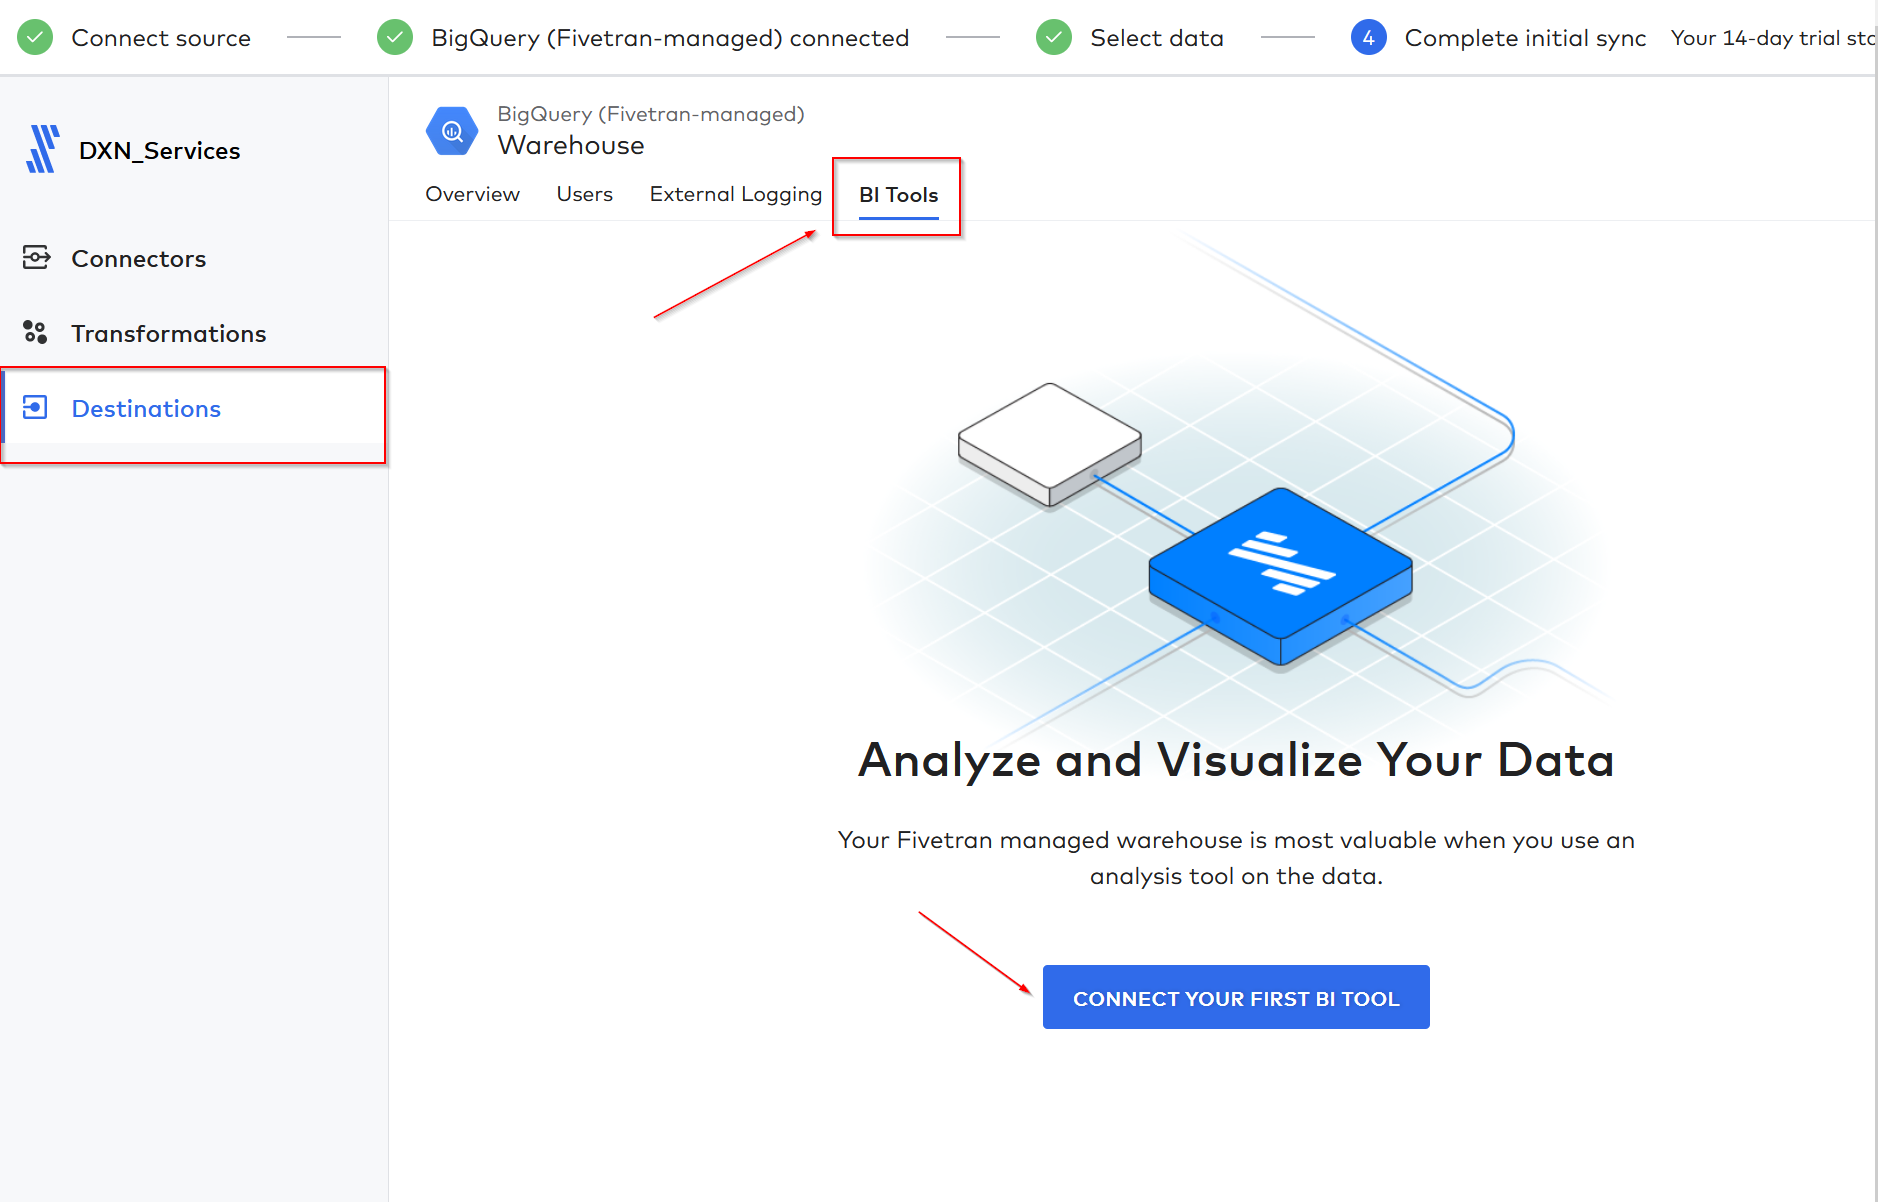Click the Connect source step label
The image size is (1878, 1202).
click(161, 37)
